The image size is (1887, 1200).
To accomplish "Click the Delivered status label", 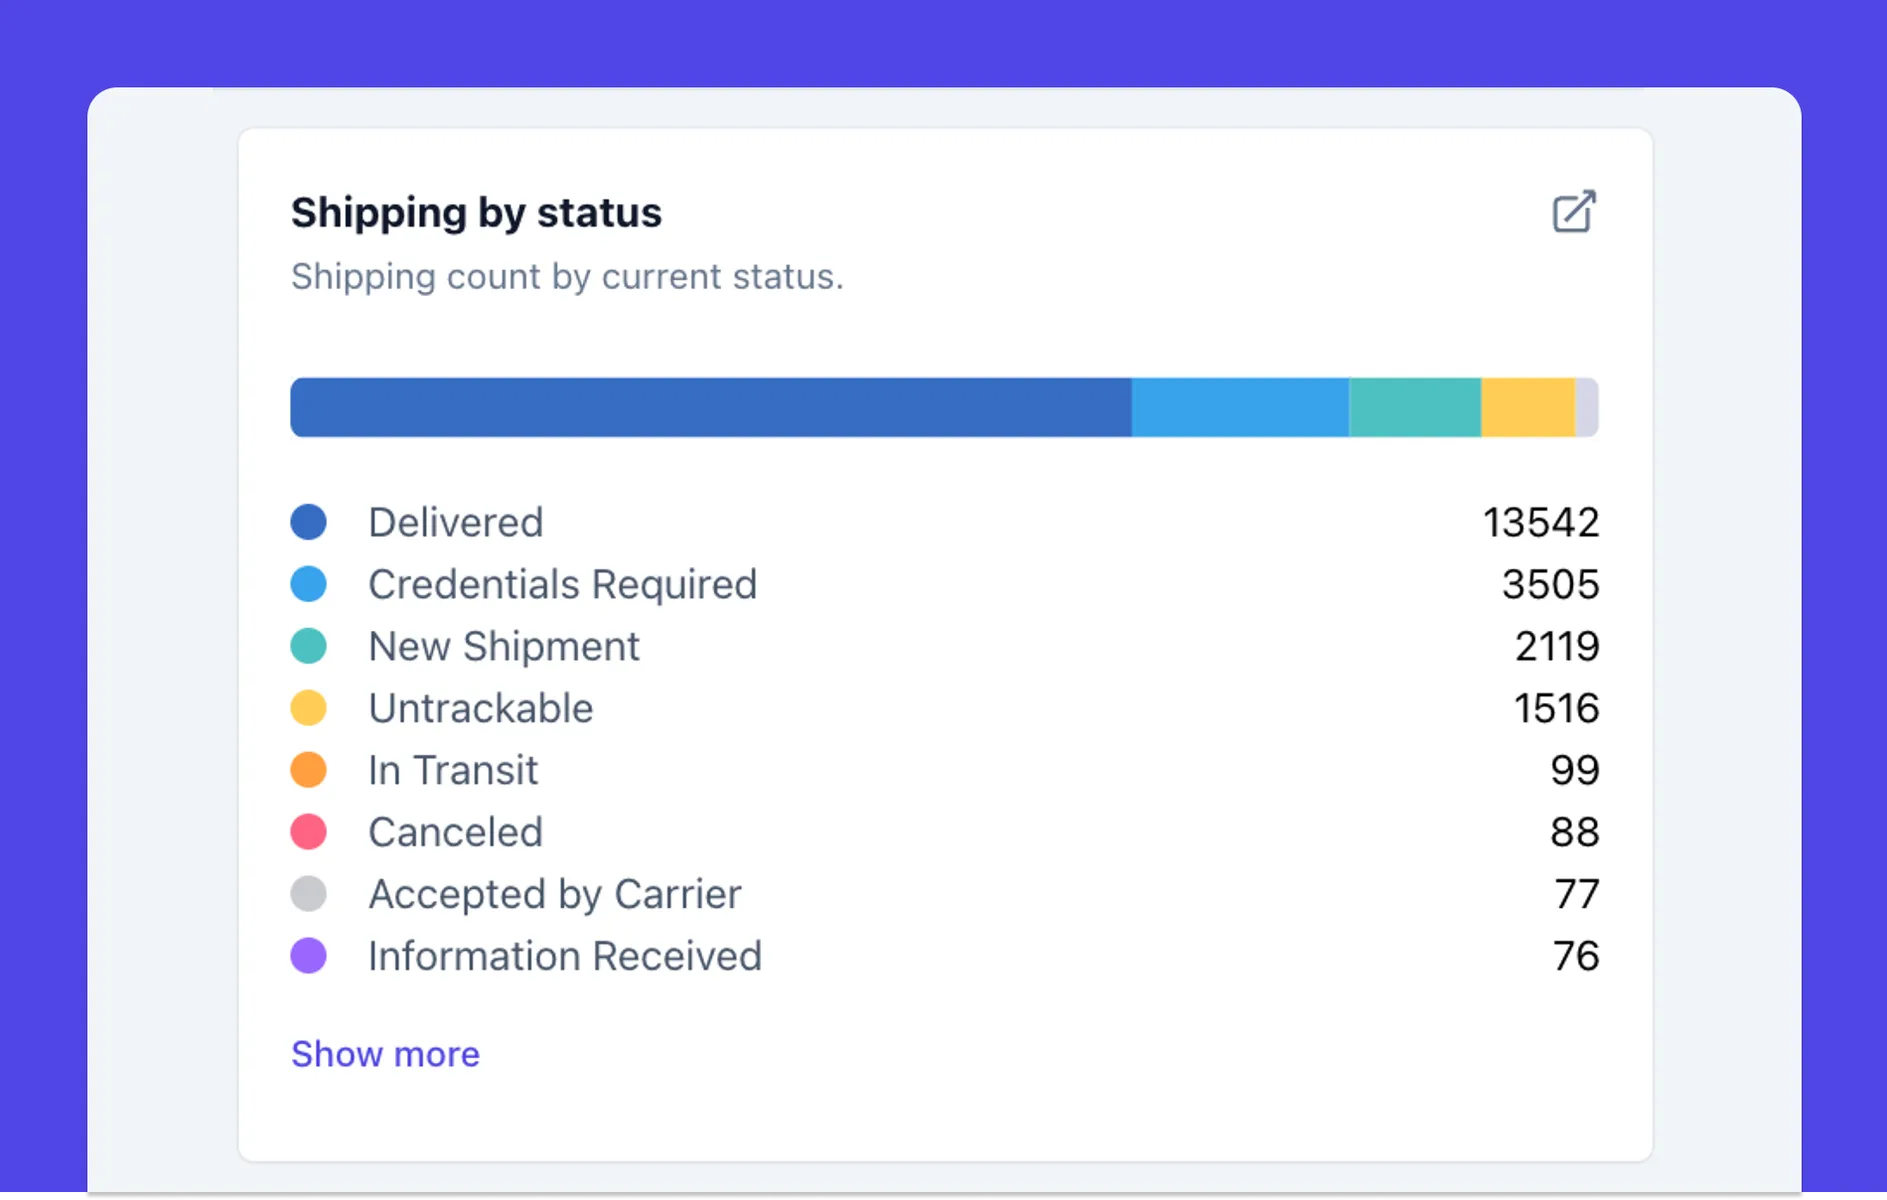I will pyautogui.click(x=455, y=522).
